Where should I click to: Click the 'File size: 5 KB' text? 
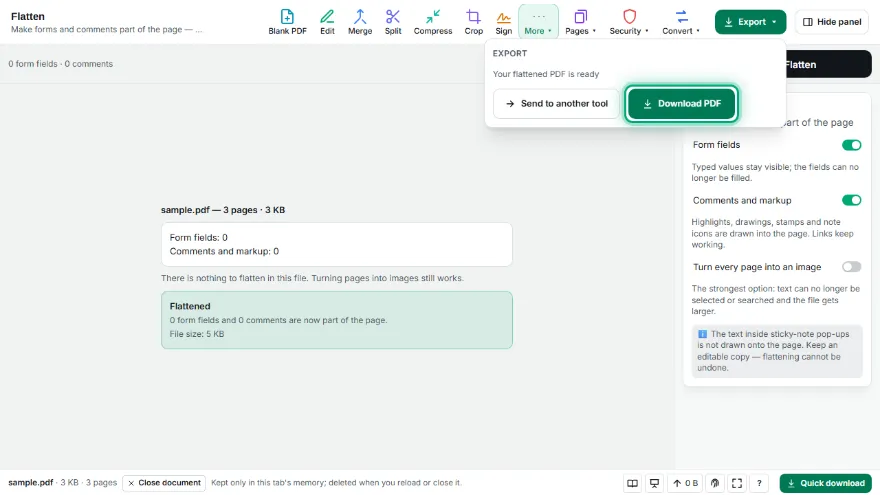[197, 334]
